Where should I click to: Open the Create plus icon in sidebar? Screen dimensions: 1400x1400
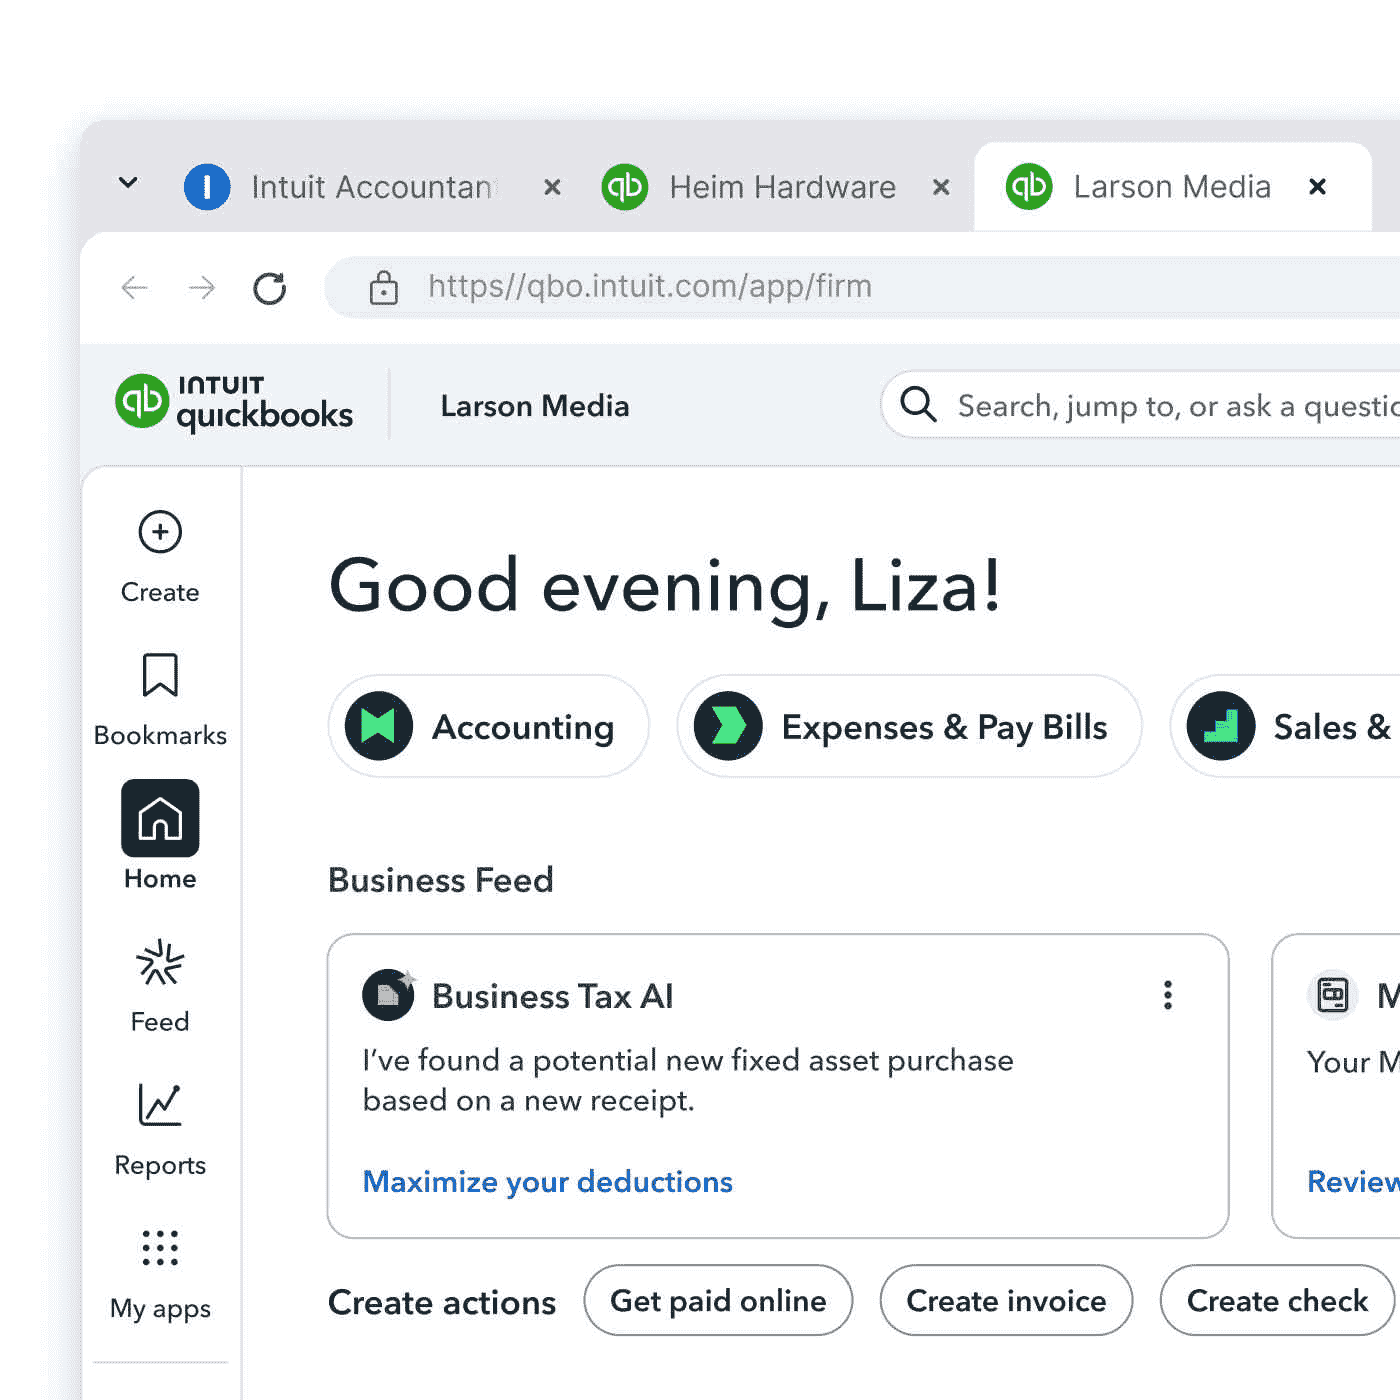pyautogui.click(x=160, y=532)
